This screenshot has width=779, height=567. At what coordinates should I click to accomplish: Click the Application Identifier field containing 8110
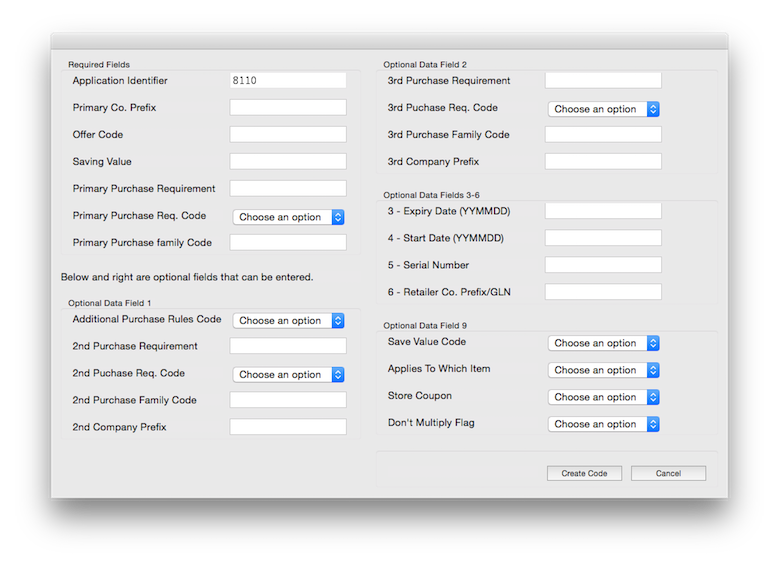[x=288, y=80]
